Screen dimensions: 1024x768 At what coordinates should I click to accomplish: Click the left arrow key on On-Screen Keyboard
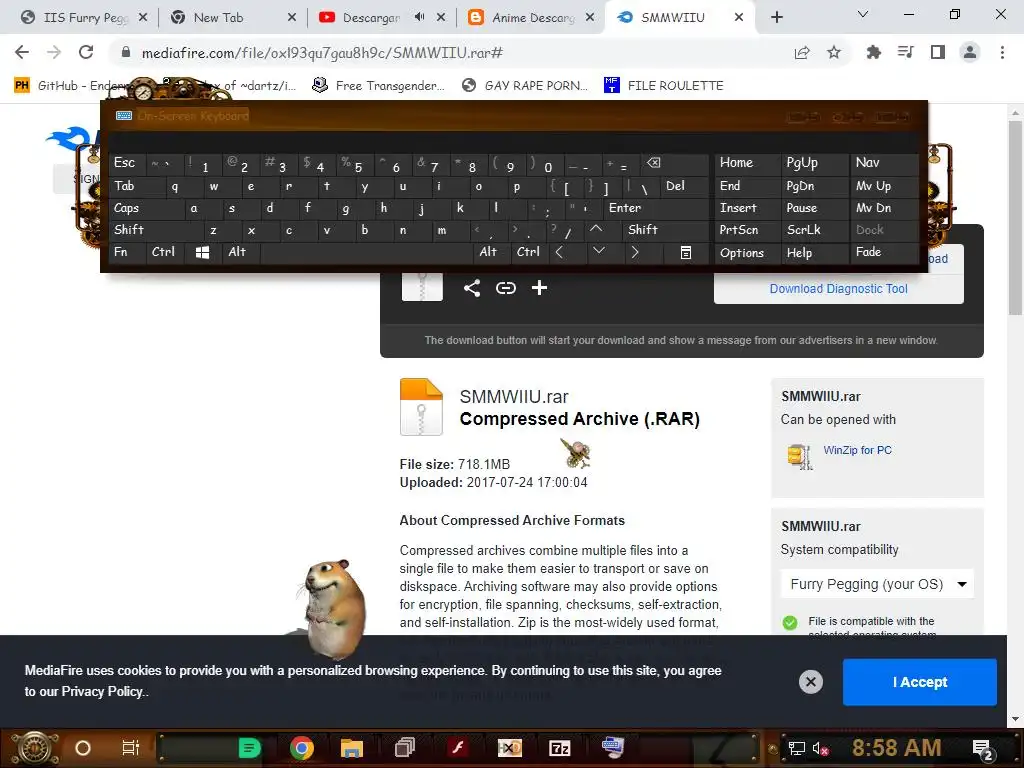(x=559, y=252)
